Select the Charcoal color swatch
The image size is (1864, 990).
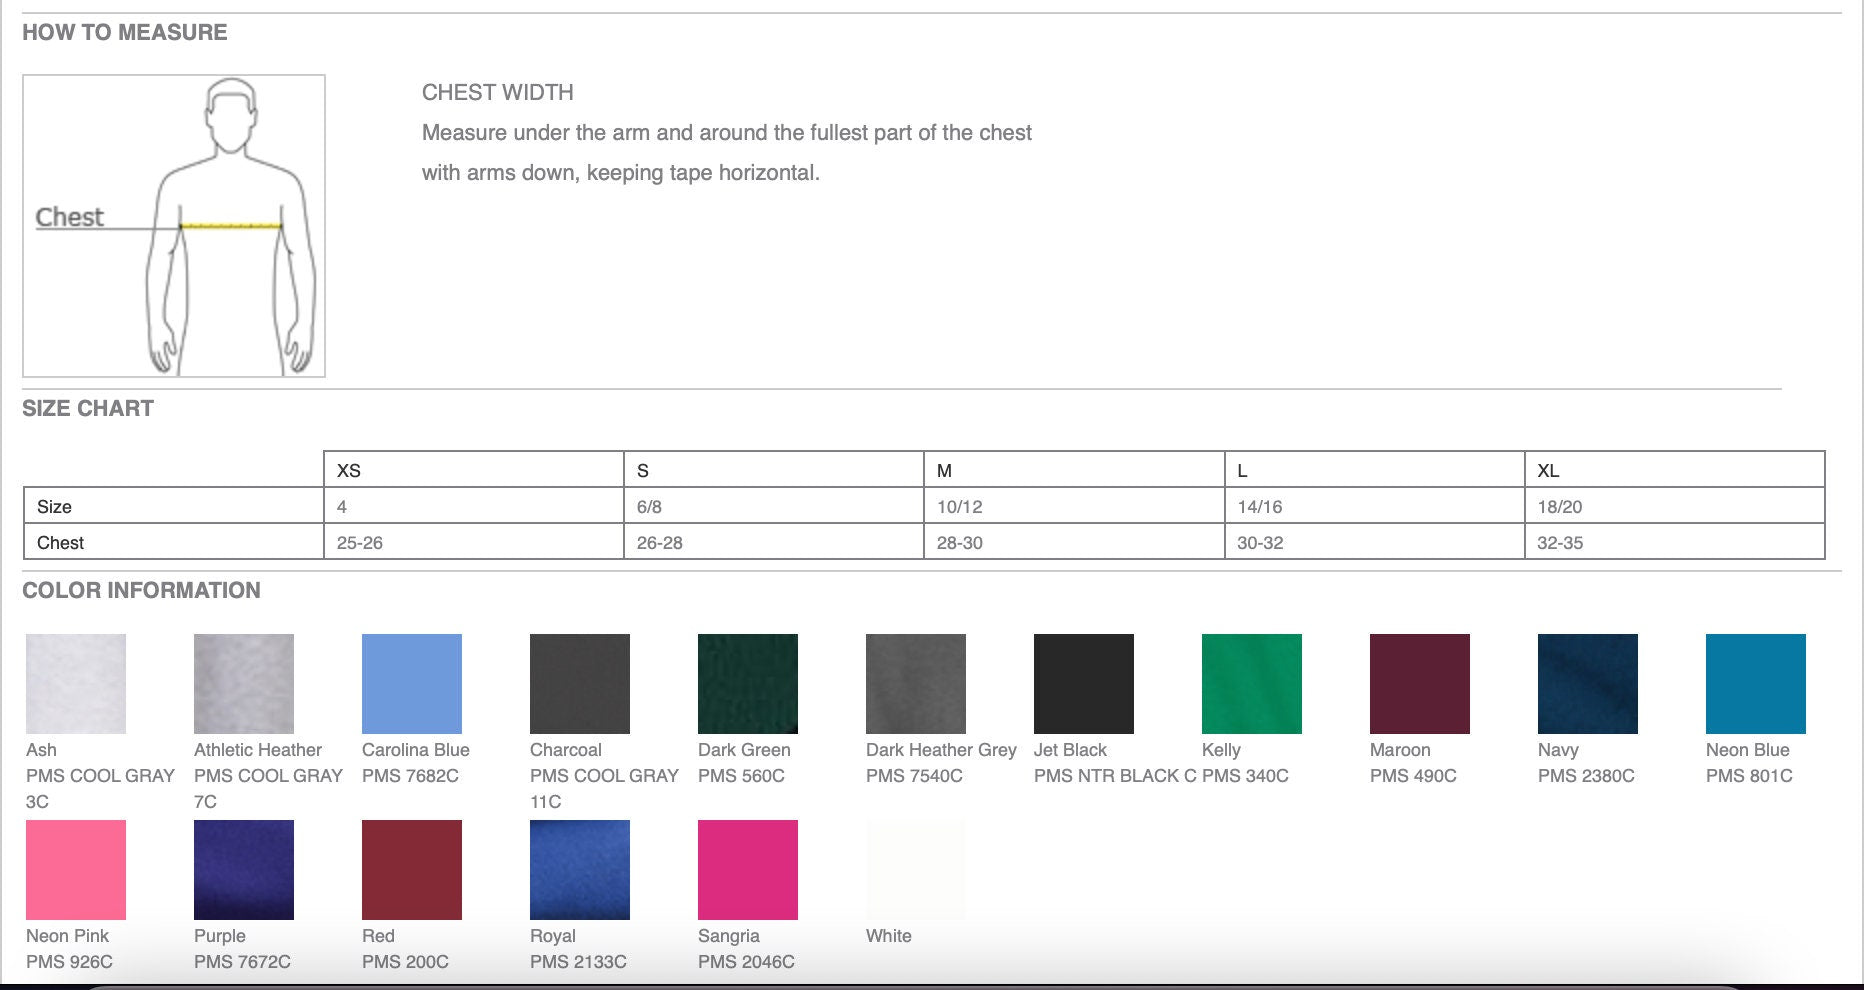[580, 684]
